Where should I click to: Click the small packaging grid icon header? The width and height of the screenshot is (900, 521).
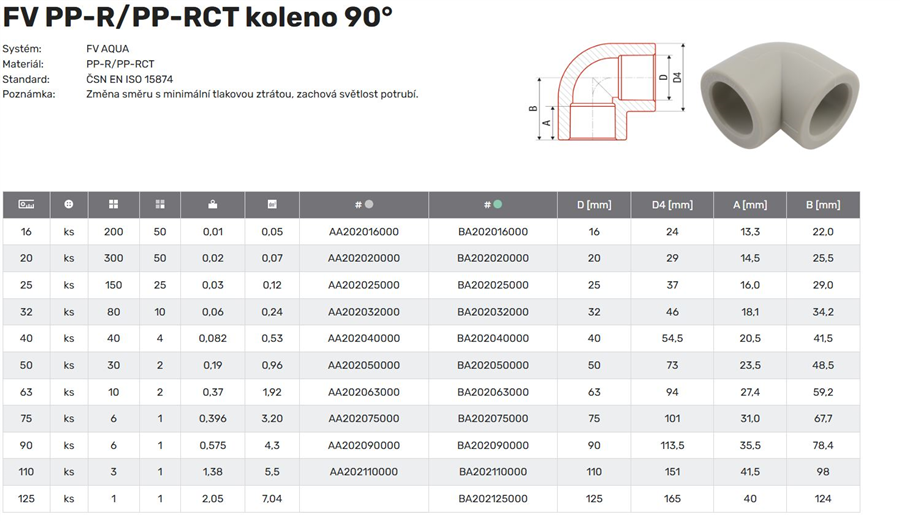point(160,204)
